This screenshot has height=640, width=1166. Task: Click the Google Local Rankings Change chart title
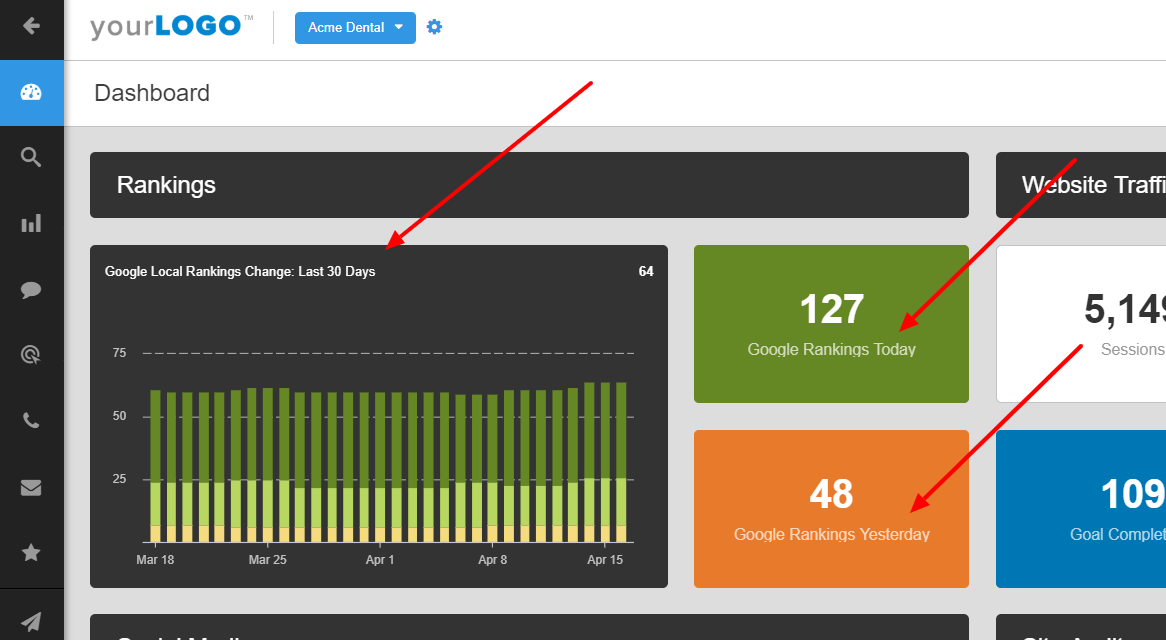point(240,272)
